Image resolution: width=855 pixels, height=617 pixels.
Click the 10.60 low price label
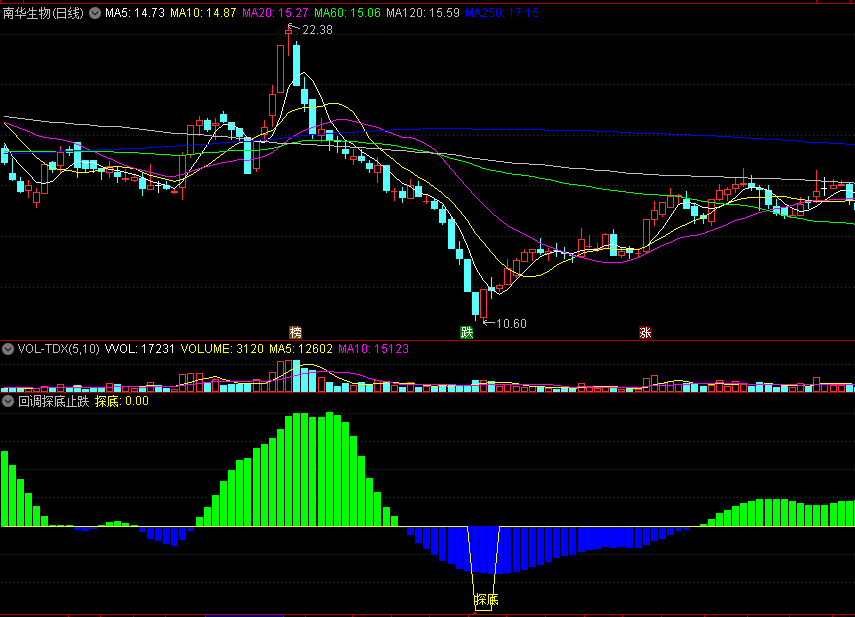point(511,324)
